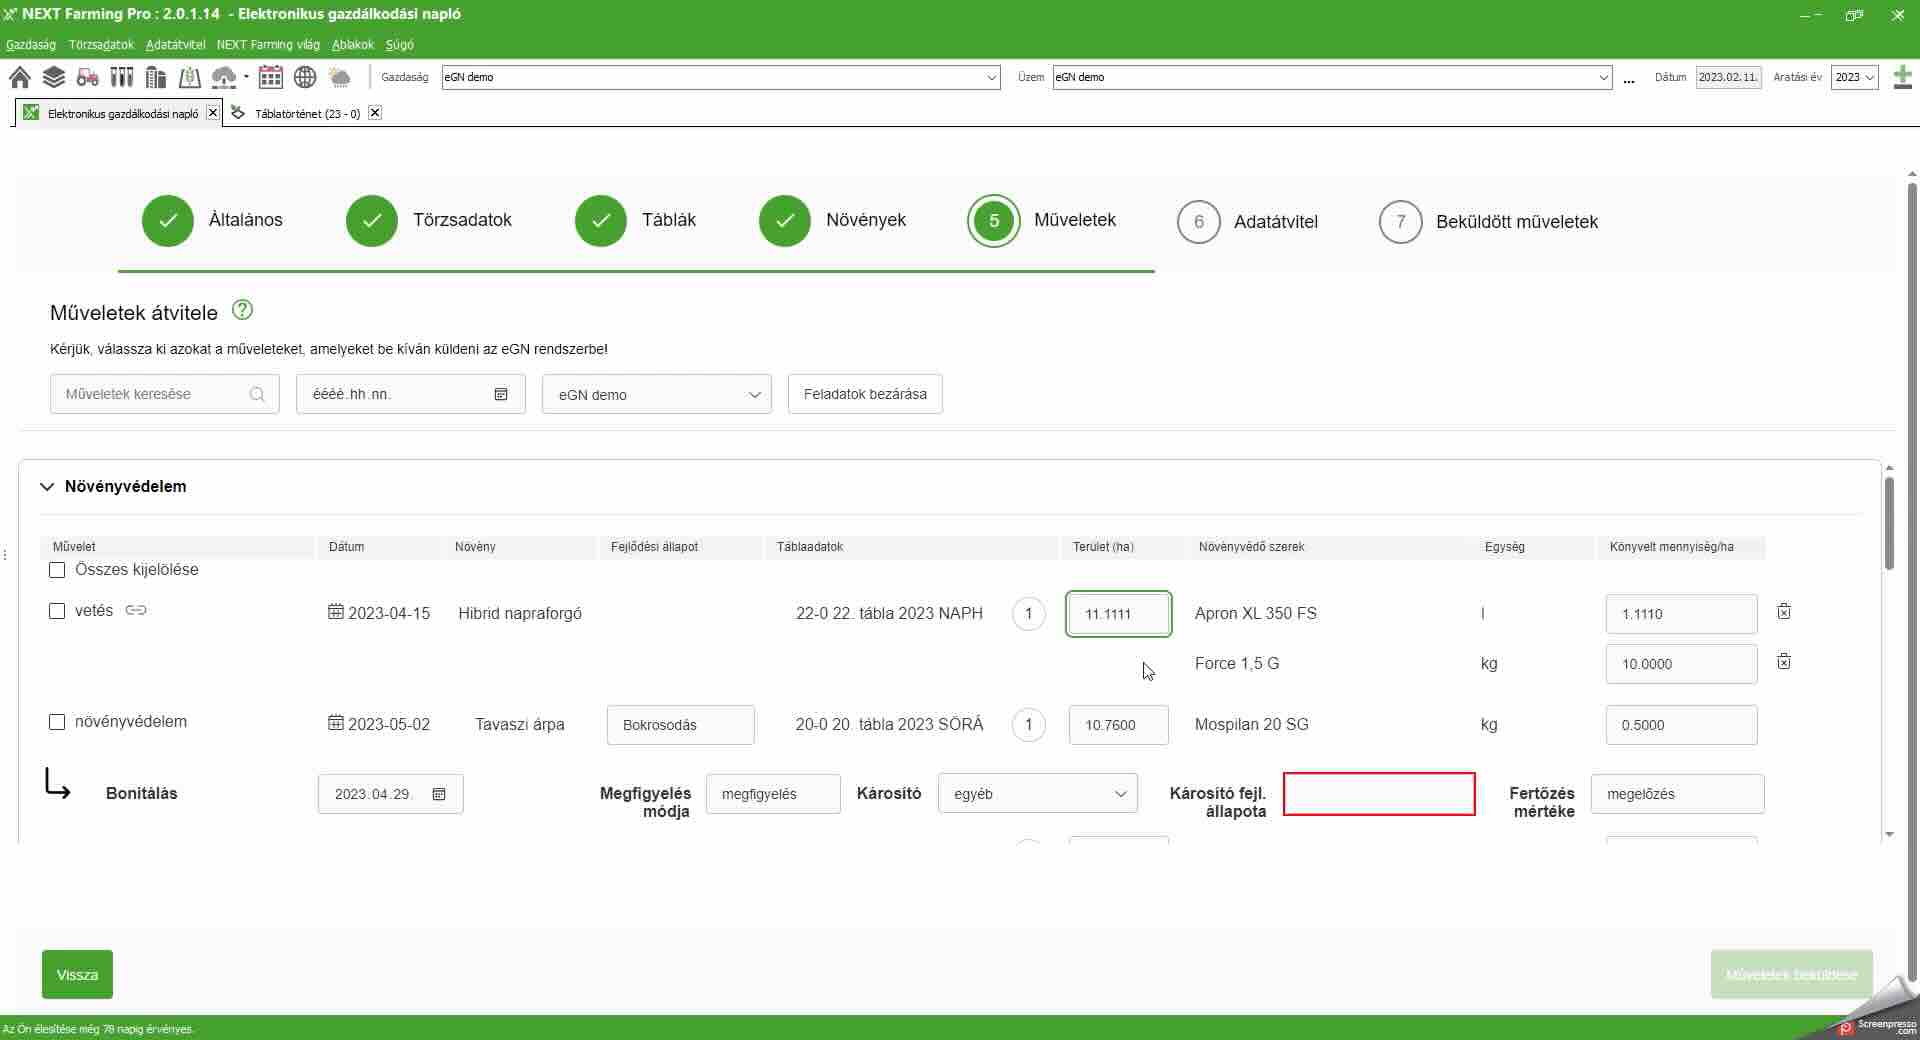Switch to the Táblatörténet (23 - 0) tab

[x=306, y=114]
